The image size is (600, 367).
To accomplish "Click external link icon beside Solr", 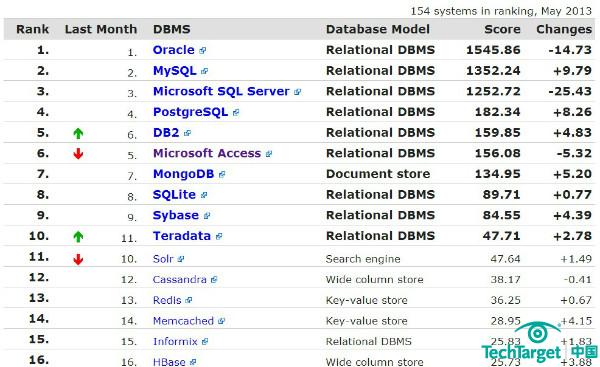I will 181,259.
